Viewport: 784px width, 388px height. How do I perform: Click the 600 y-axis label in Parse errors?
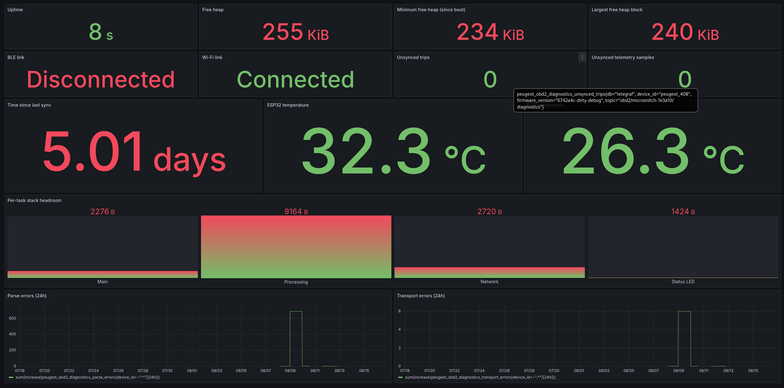12,318
